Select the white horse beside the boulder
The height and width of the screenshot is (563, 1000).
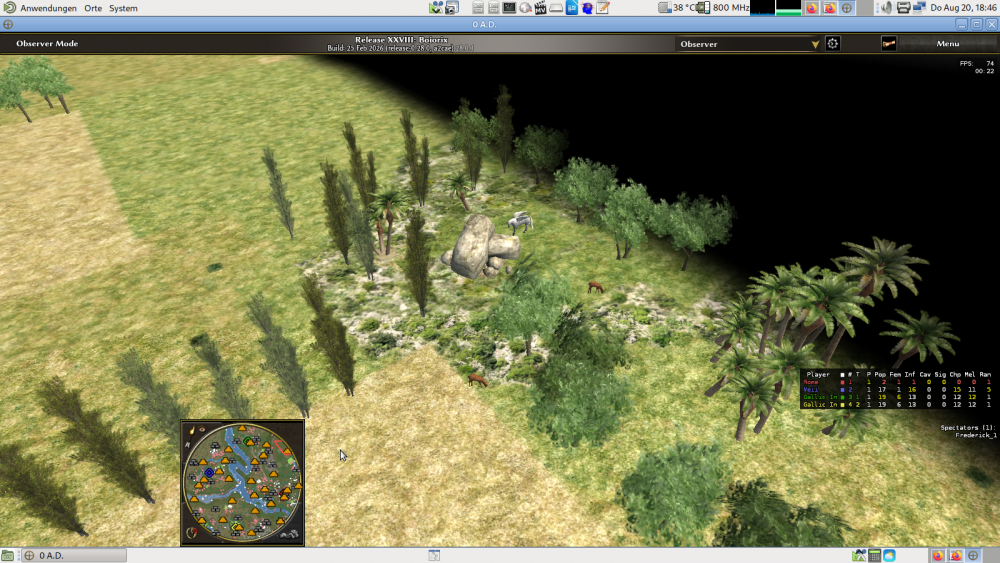coord(520,222)
